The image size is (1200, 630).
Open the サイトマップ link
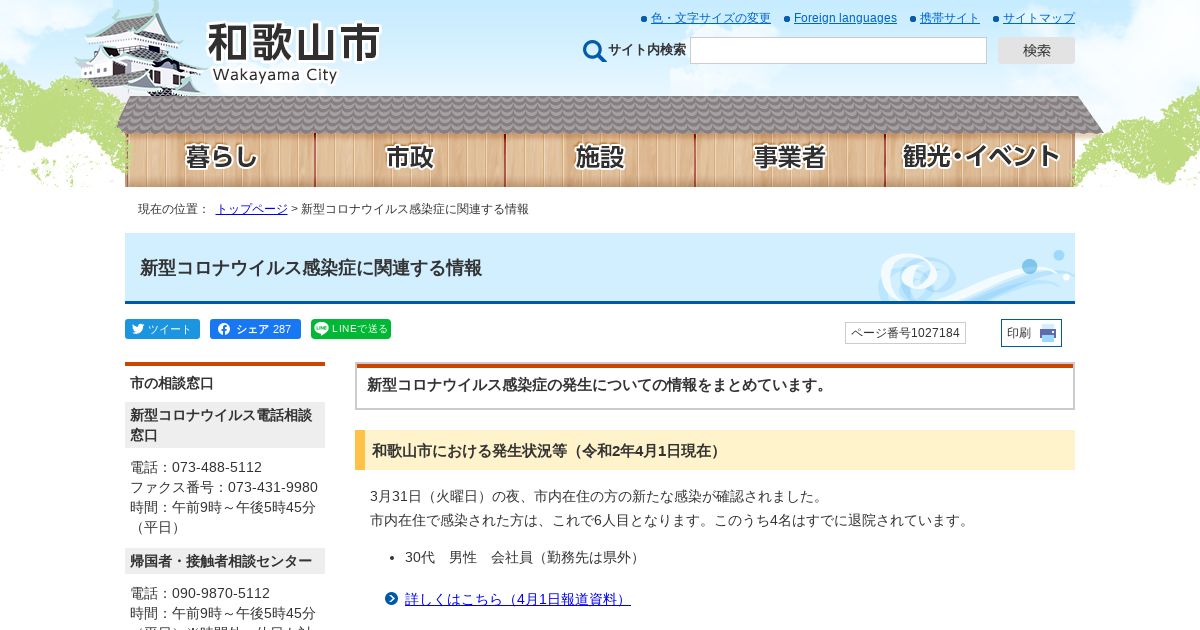(1039, 18)
